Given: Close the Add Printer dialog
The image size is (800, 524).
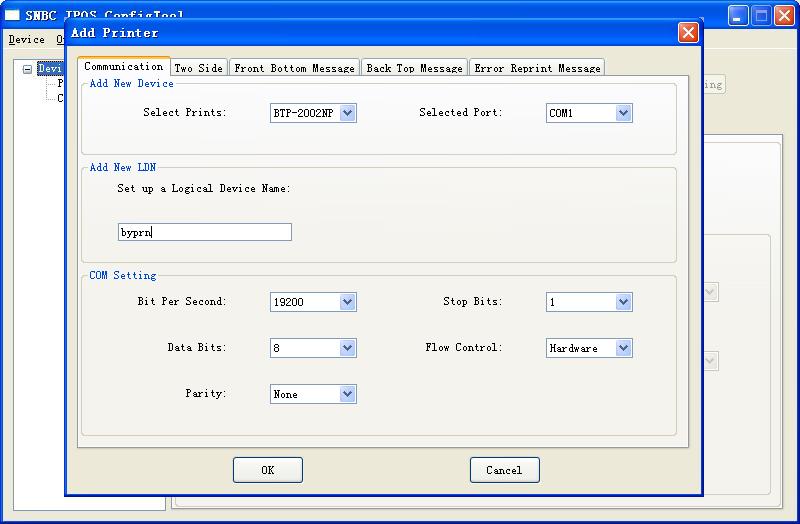Looking at the screenshot, I should click(x=688, y=33).
